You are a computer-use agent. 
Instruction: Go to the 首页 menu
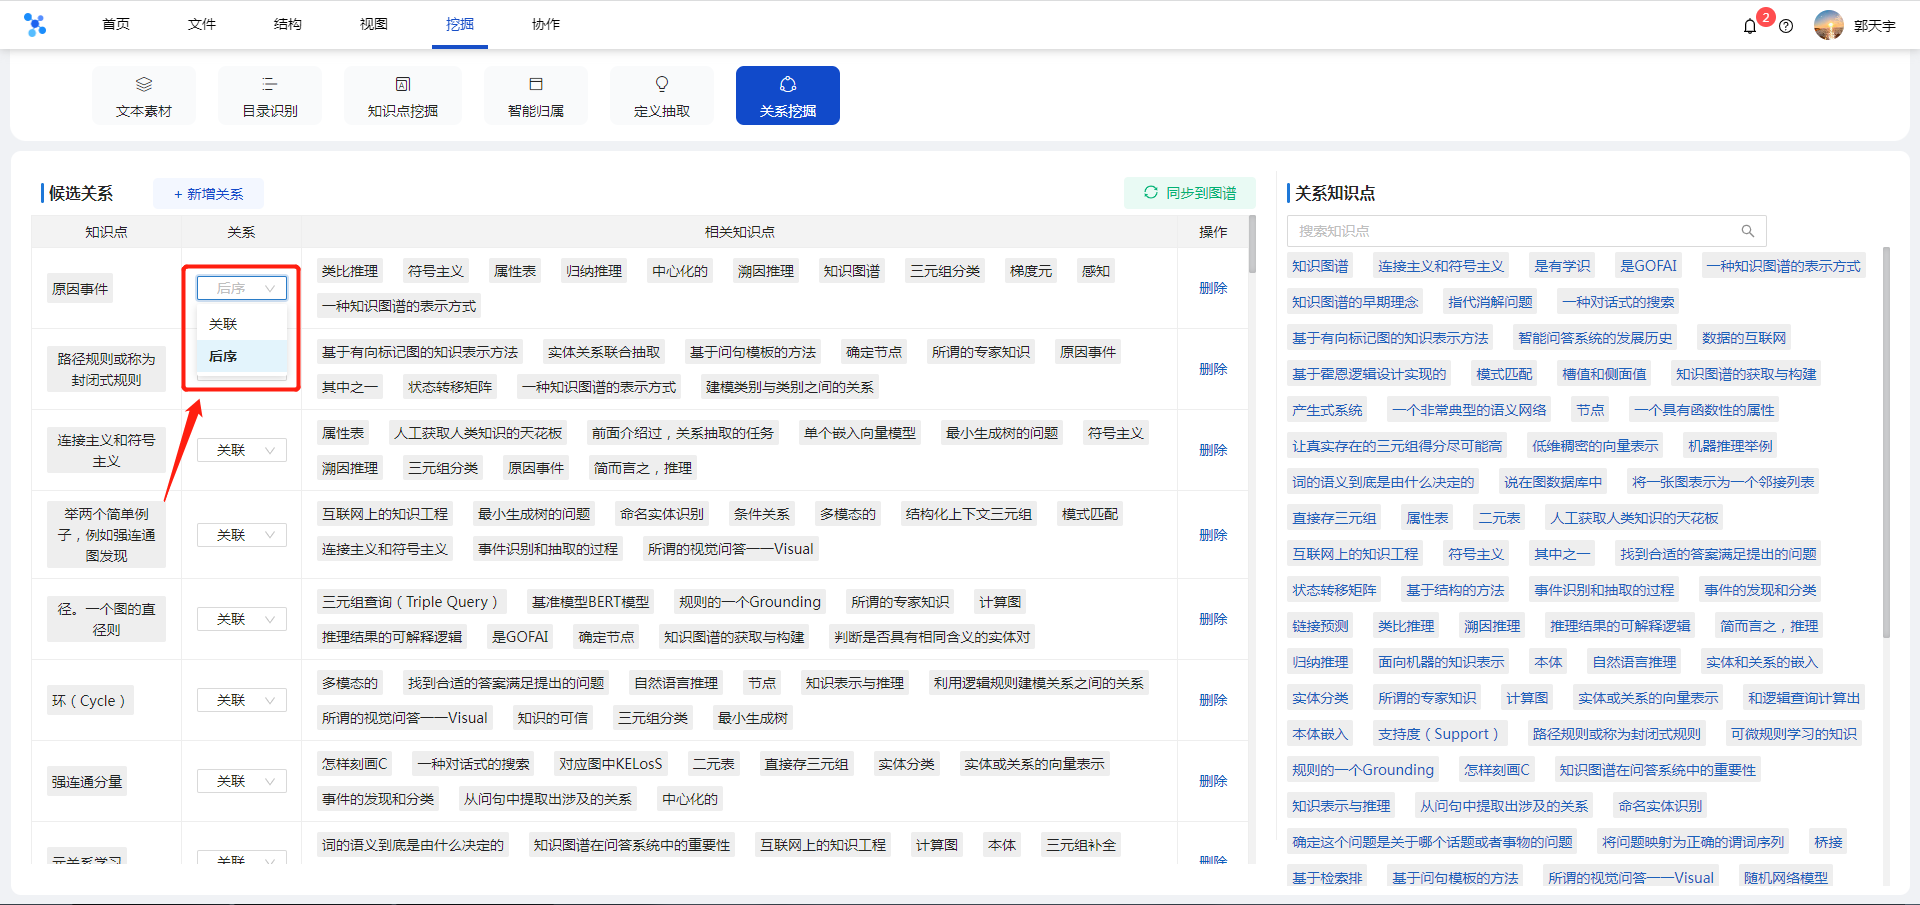point(116,24)
